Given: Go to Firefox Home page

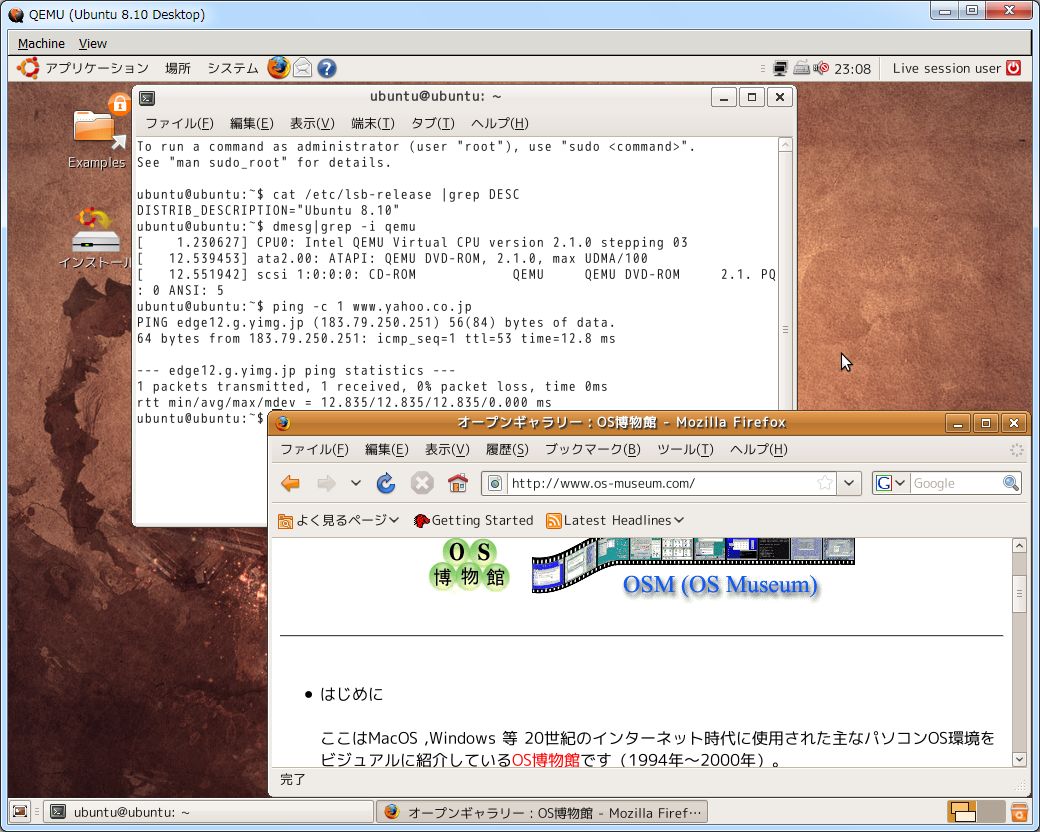Looking at the screenshot, I should [x=458, y=483].
